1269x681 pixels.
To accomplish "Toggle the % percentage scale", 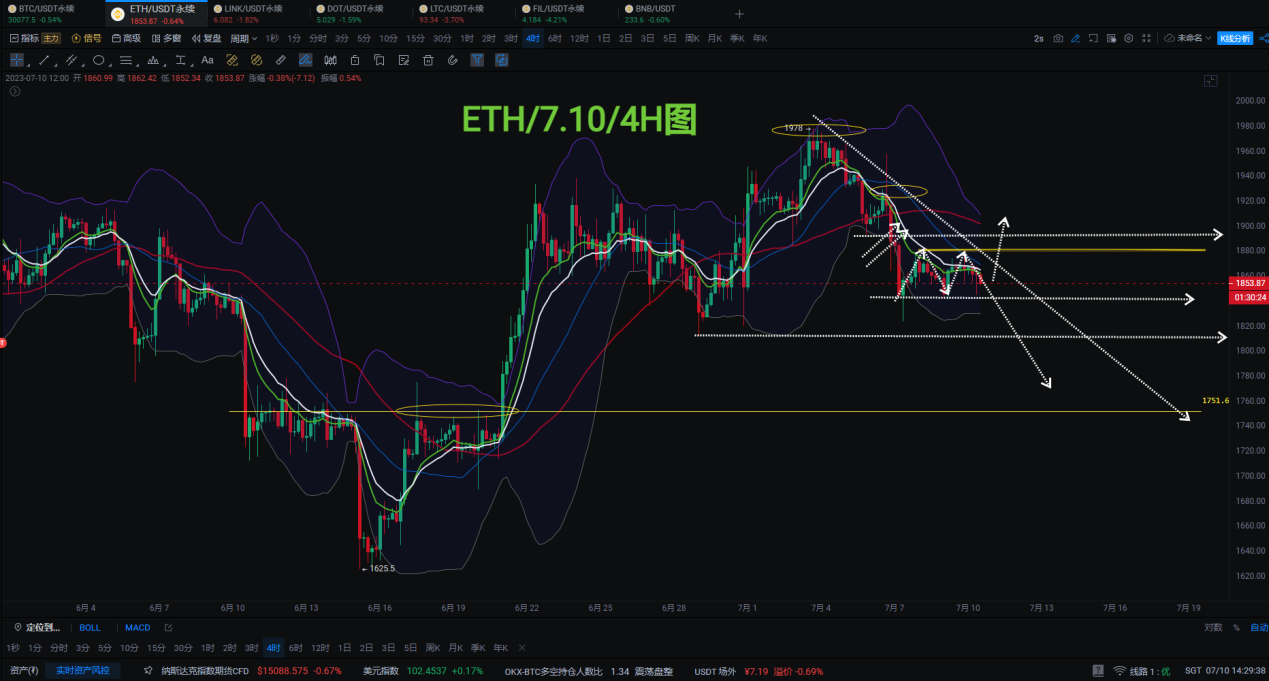I will tap(1236, 628).
